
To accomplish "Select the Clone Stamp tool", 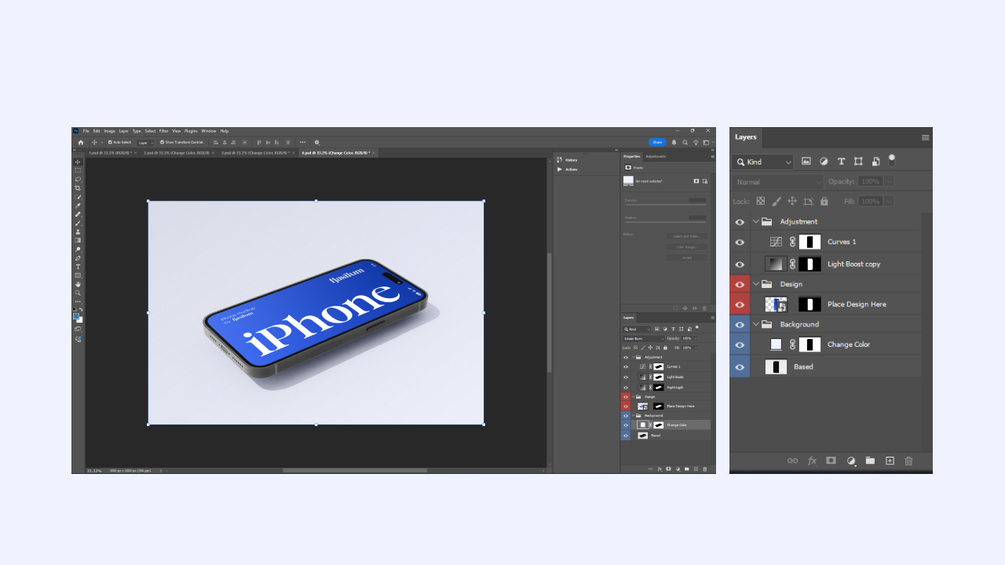I will (78, 232).
